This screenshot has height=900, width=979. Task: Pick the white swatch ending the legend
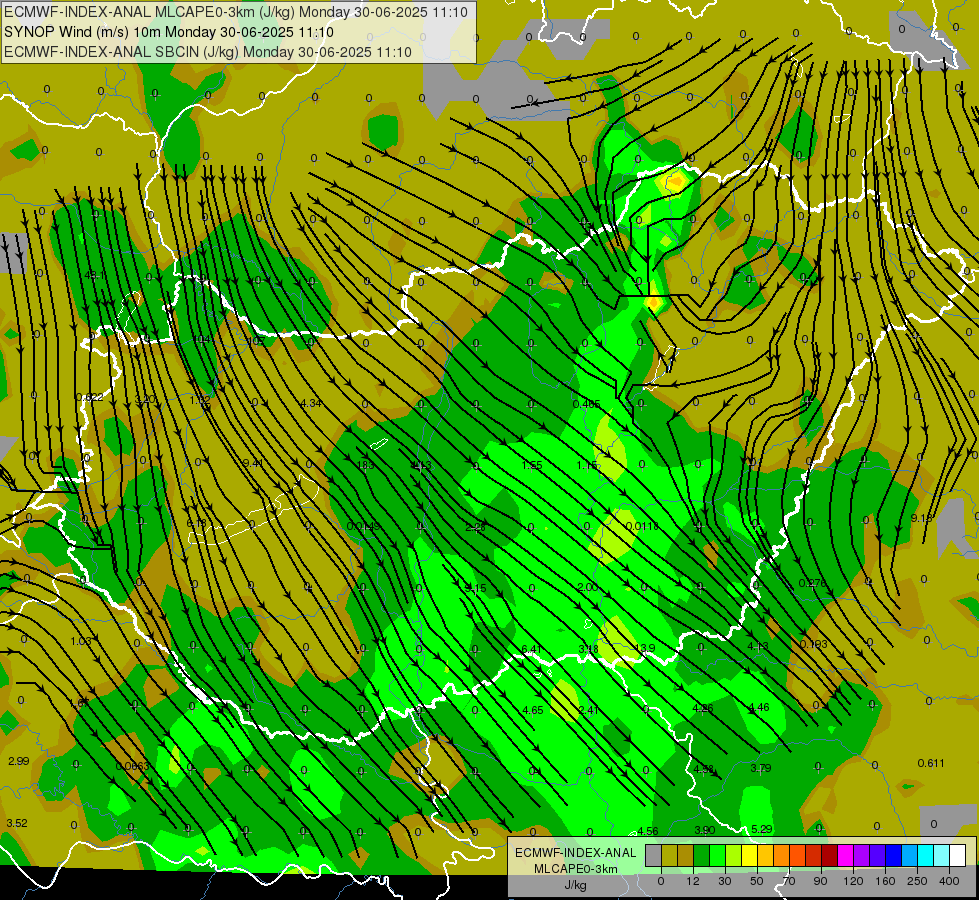(957, 855)
